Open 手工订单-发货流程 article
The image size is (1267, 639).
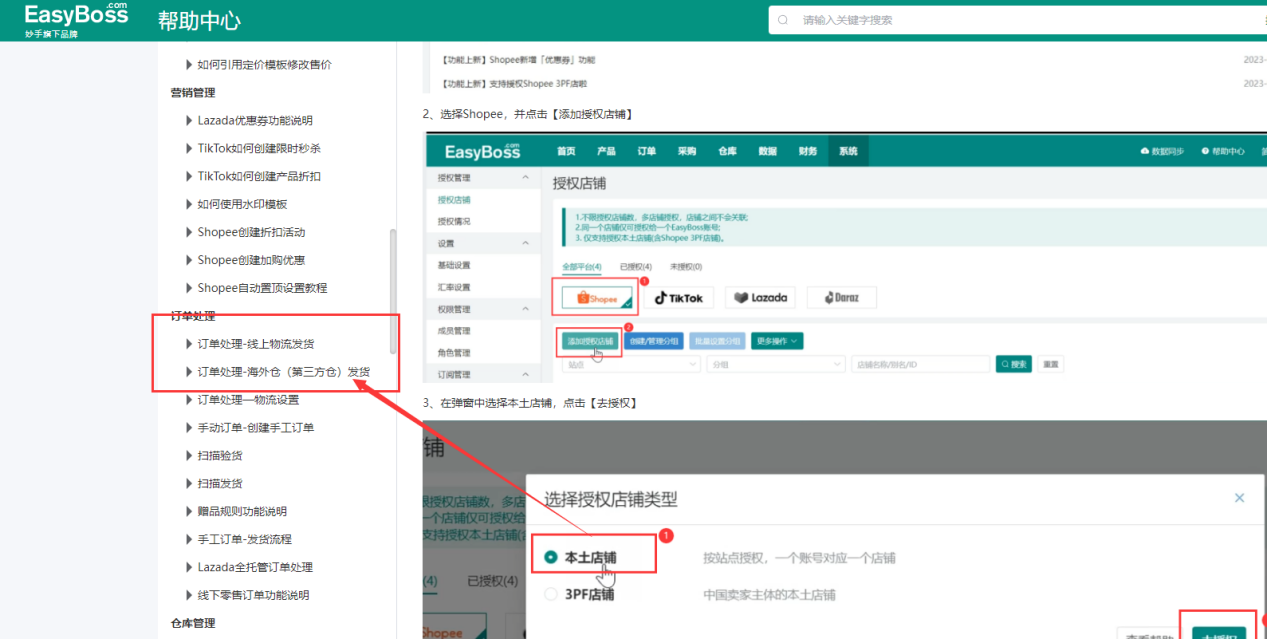point(244,539)
